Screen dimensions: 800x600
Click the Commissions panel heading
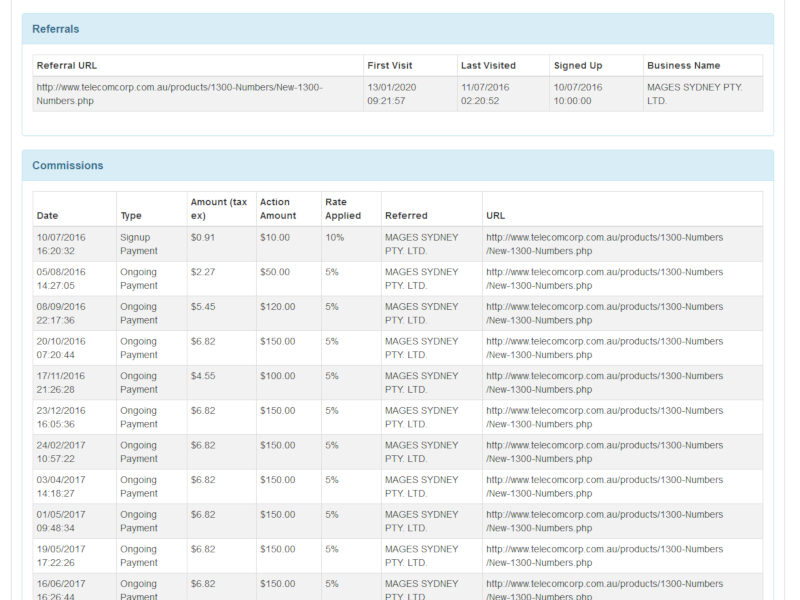click(68, 166)
